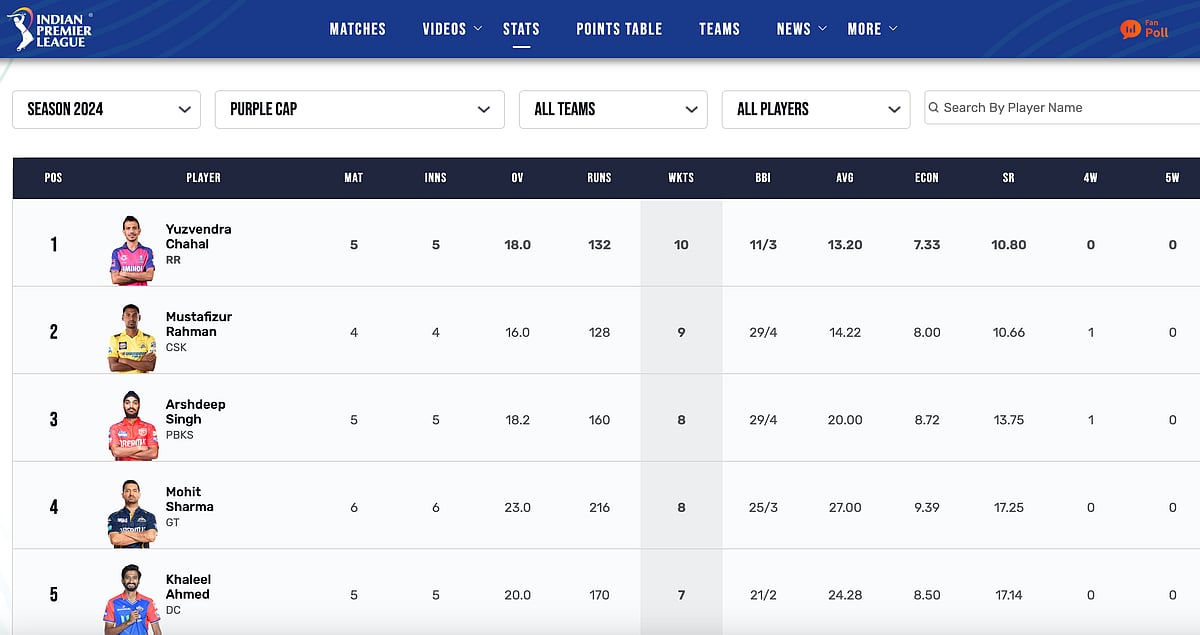Viewport: 1200px width, 635px height.
Task: Click the search magnifier icon
Action: [x=933, y=108]
